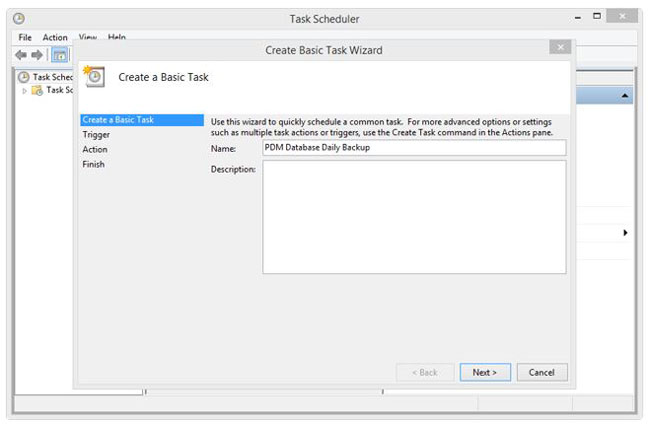Screen dimensions: 650x424
Task: Select the Finish wizard step
Action: [93, 164]
